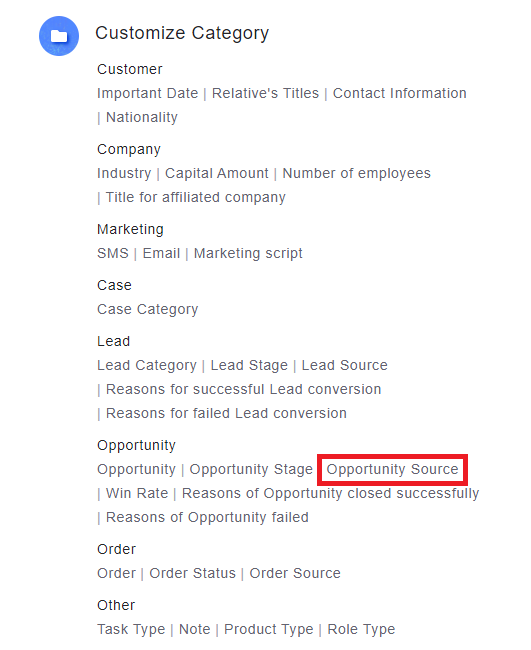Image resolution: width=531 pixels, height=650 pixels.
Task: Click the Product Type link under Other
Action: (x=269, y=629)
